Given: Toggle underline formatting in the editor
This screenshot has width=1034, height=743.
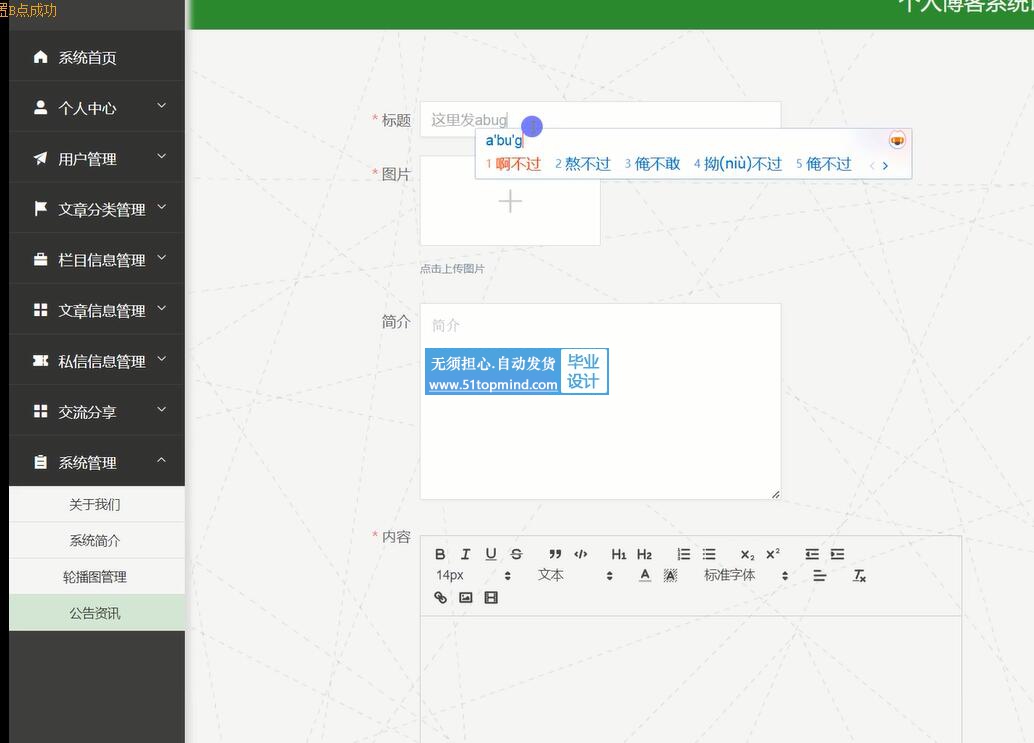Looking at the screenshot, I should pyautogui.click(x=491, y=554).
